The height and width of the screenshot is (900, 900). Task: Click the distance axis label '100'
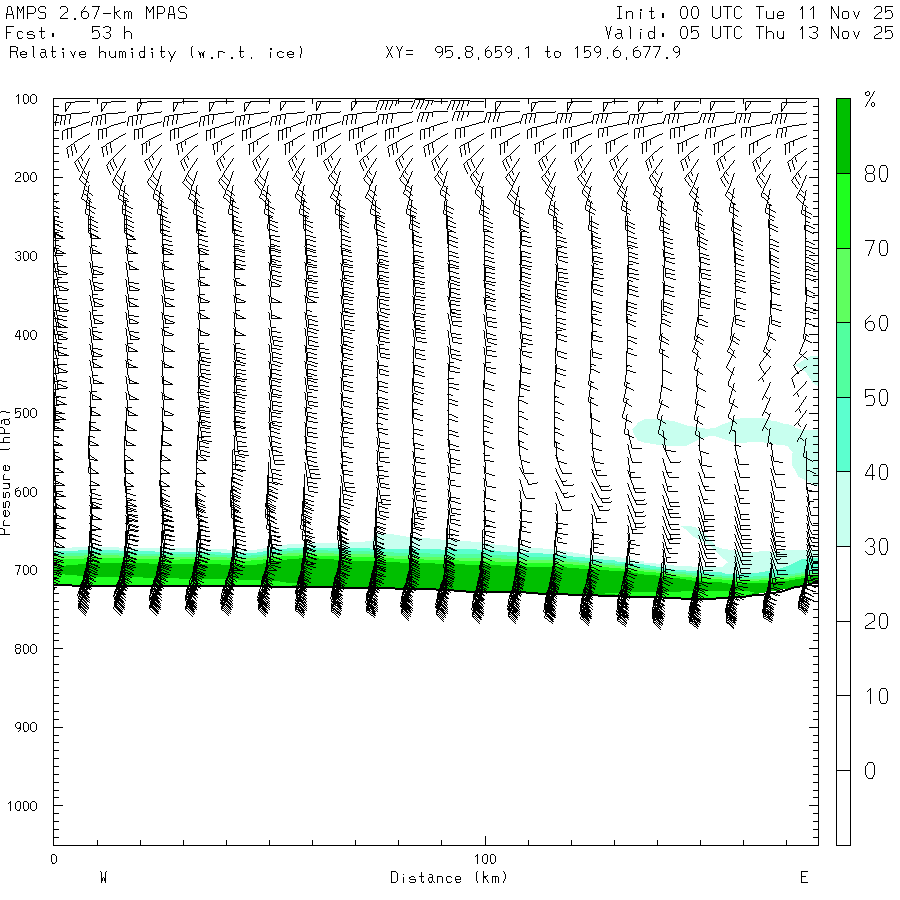[x=485, y=859]
